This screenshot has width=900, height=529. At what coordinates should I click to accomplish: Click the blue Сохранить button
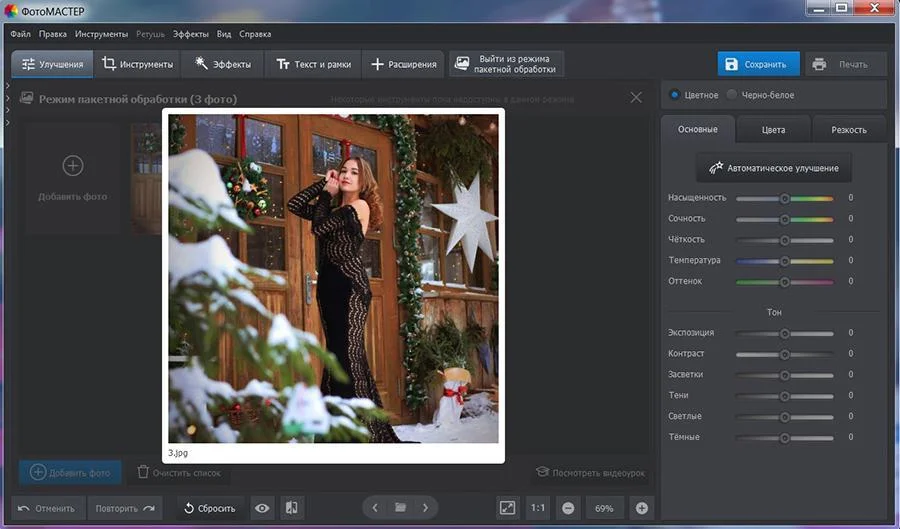pos(758,64)
